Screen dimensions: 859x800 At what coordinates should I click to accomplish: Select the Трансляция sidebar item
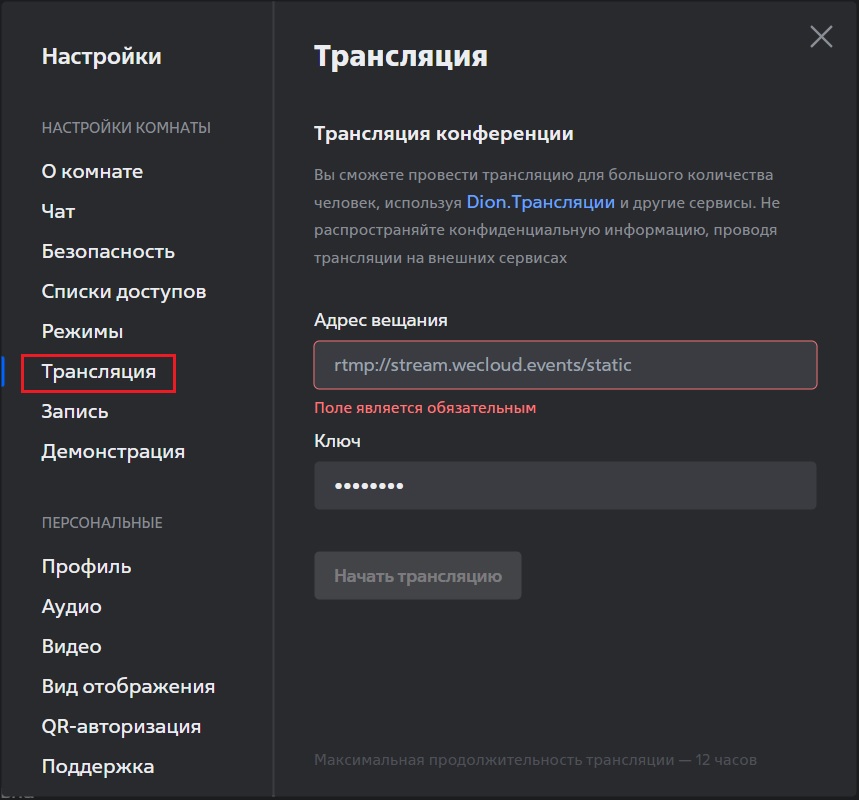coord(99,372)
